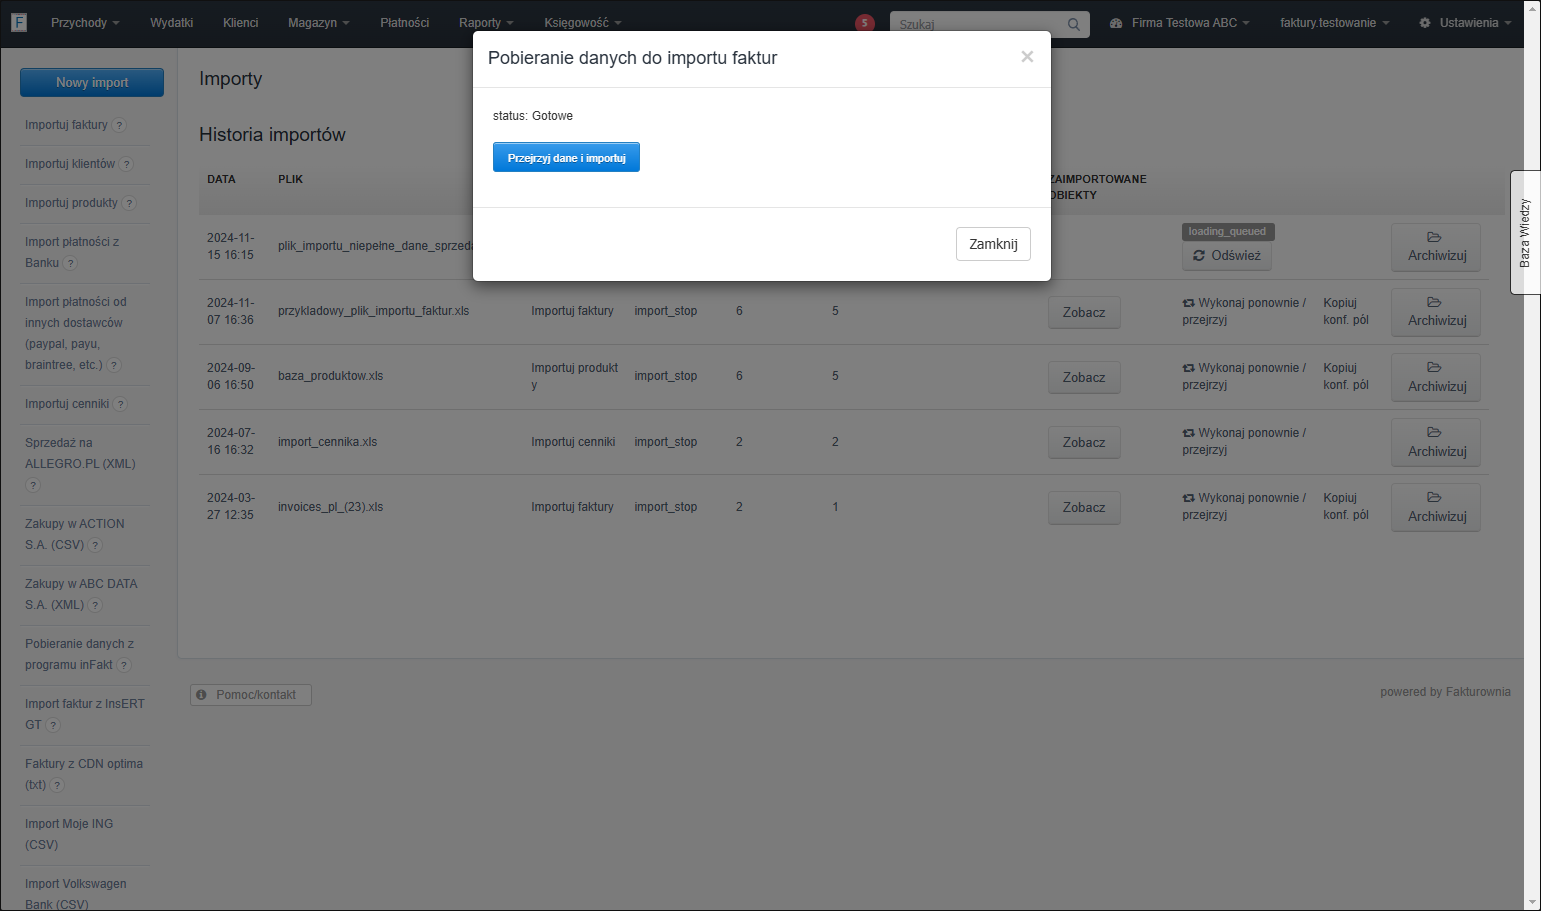Click the search magnifier icon
This screenshot has height=911, width=1541.
(x=1073, y=24)
